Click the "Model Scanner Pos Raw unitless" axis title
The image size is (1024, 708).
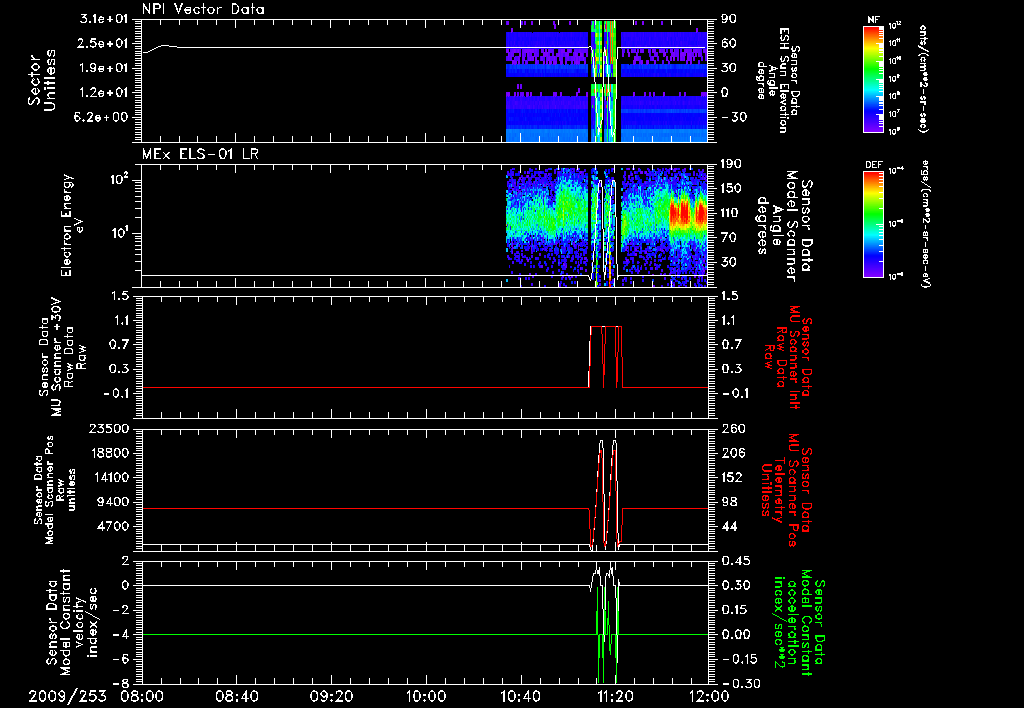(x=56, y=490)
